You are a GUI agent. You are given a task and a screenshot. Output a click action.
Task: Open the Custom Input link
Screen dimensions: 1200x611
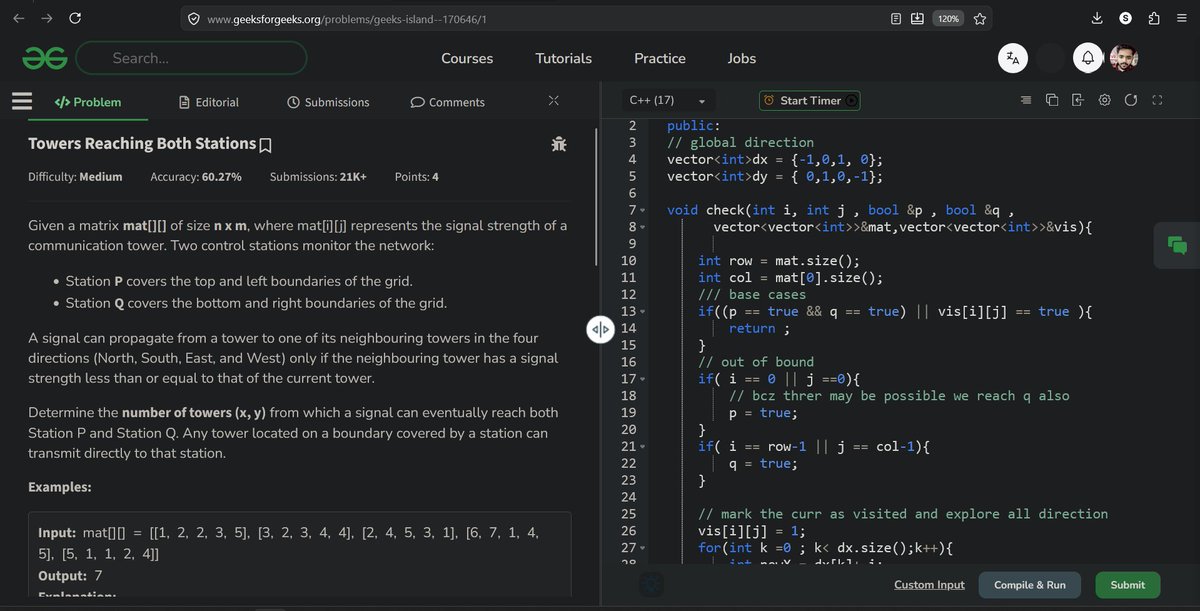[x=929, y=585]
